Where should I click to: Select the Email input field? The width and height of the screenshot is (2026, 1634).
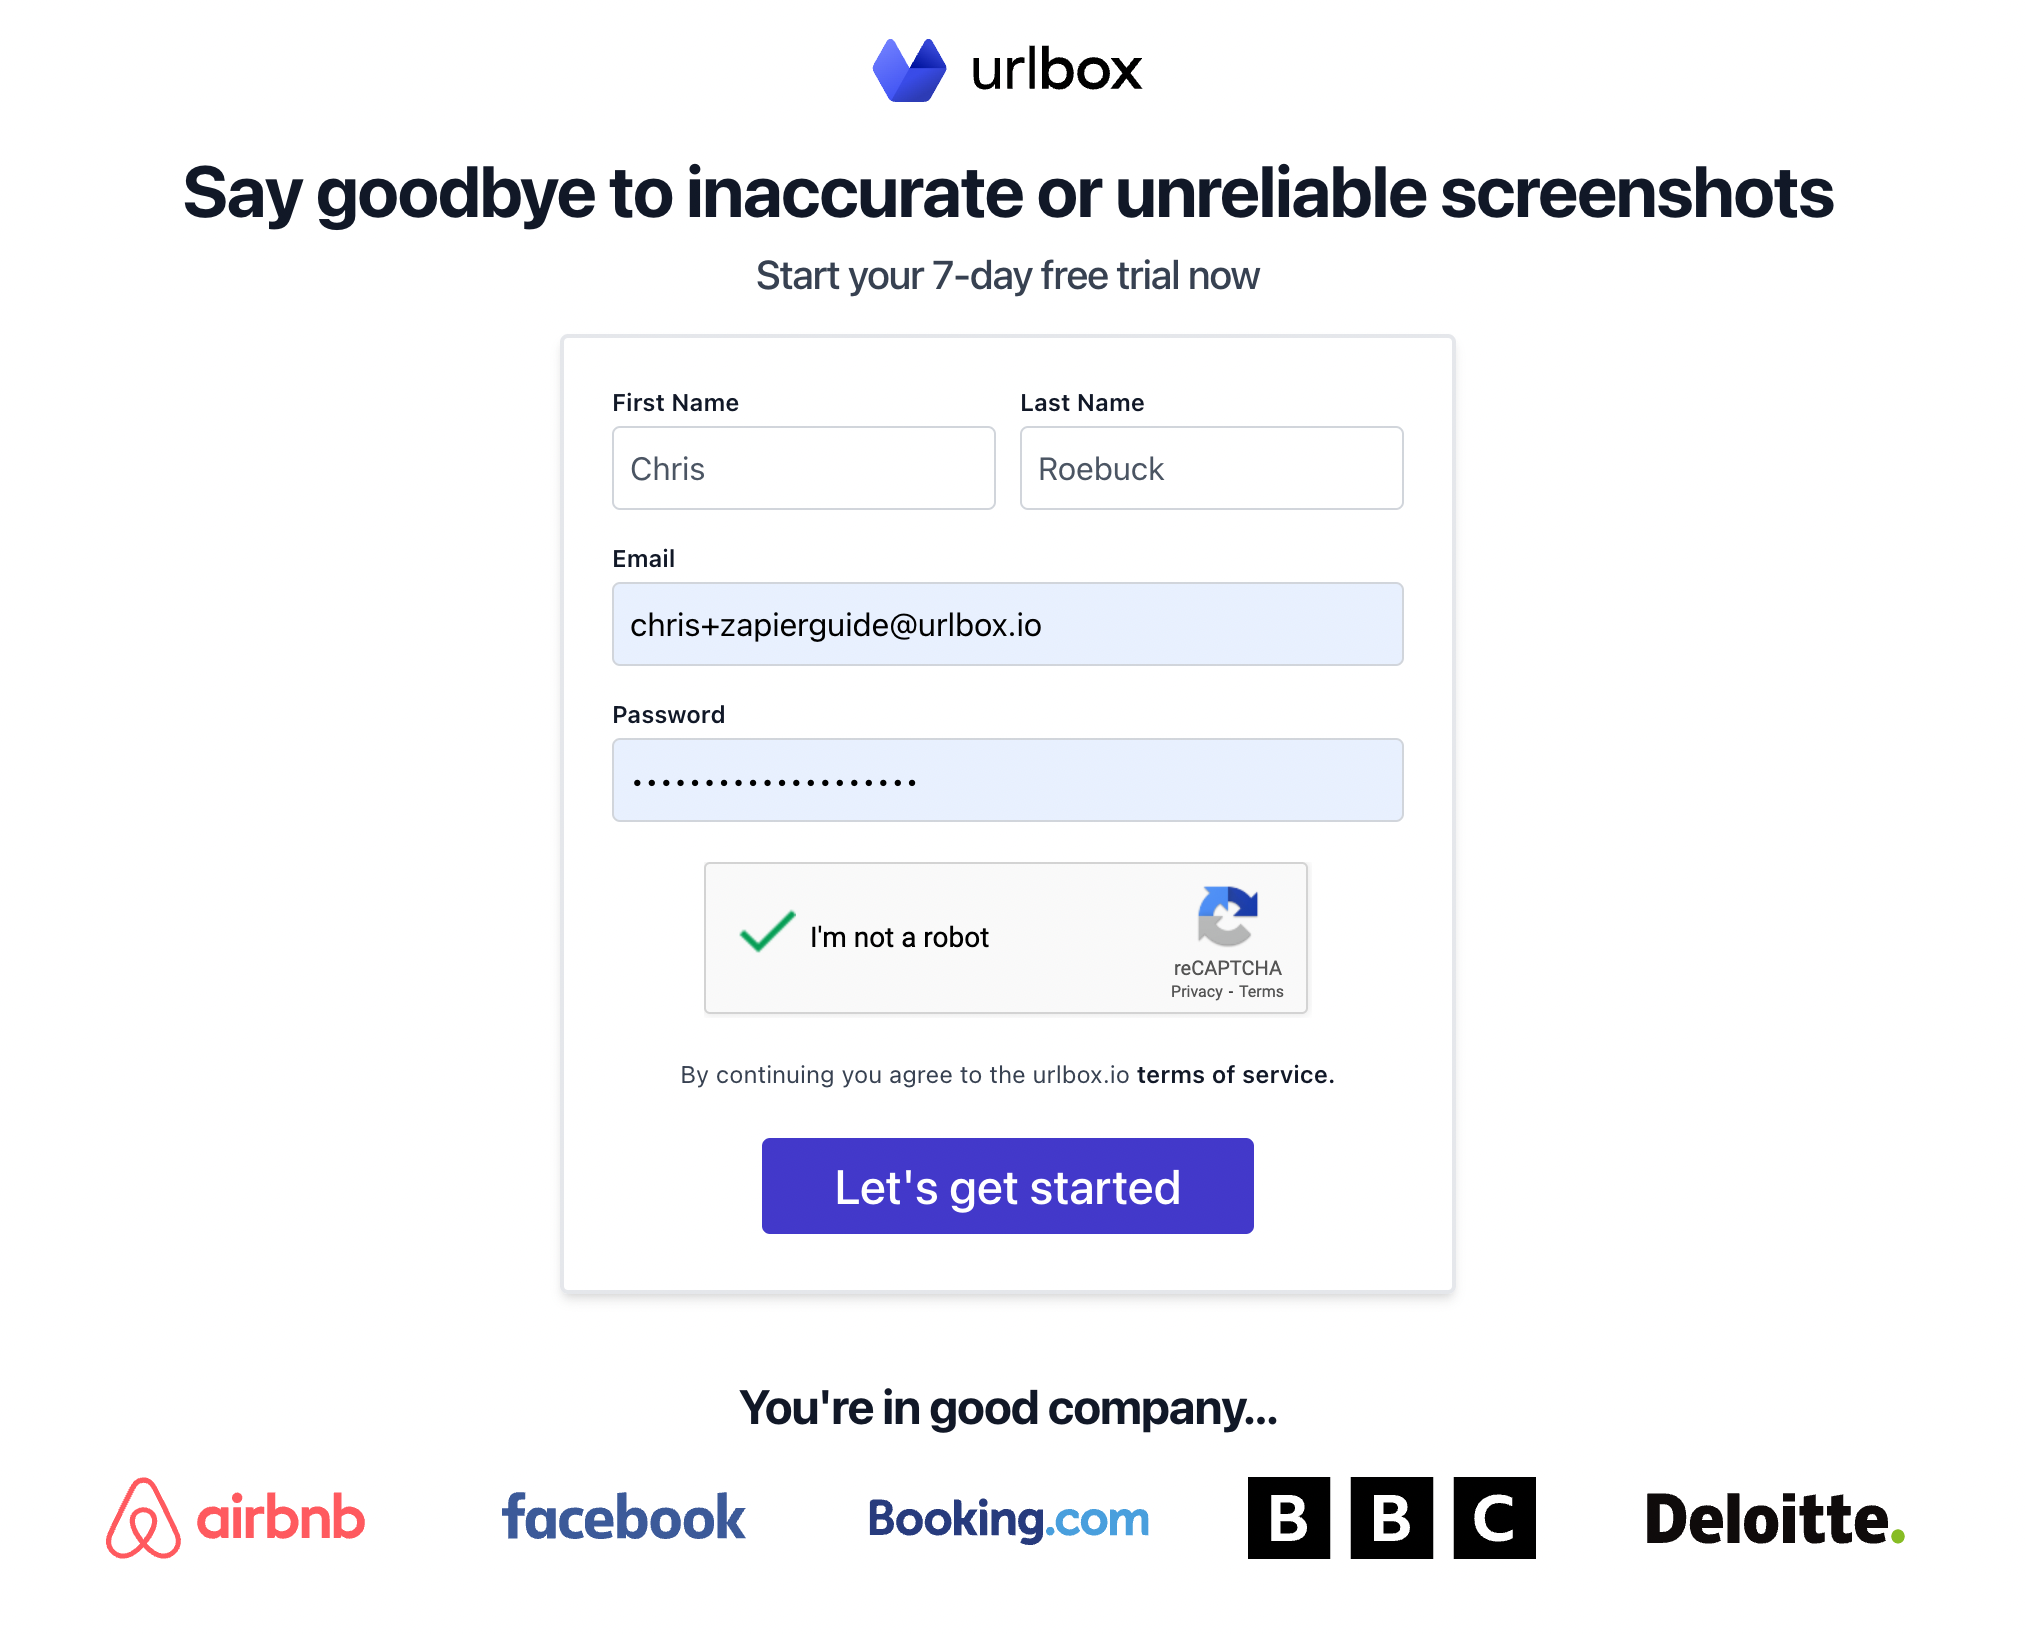coord(1006,623)
